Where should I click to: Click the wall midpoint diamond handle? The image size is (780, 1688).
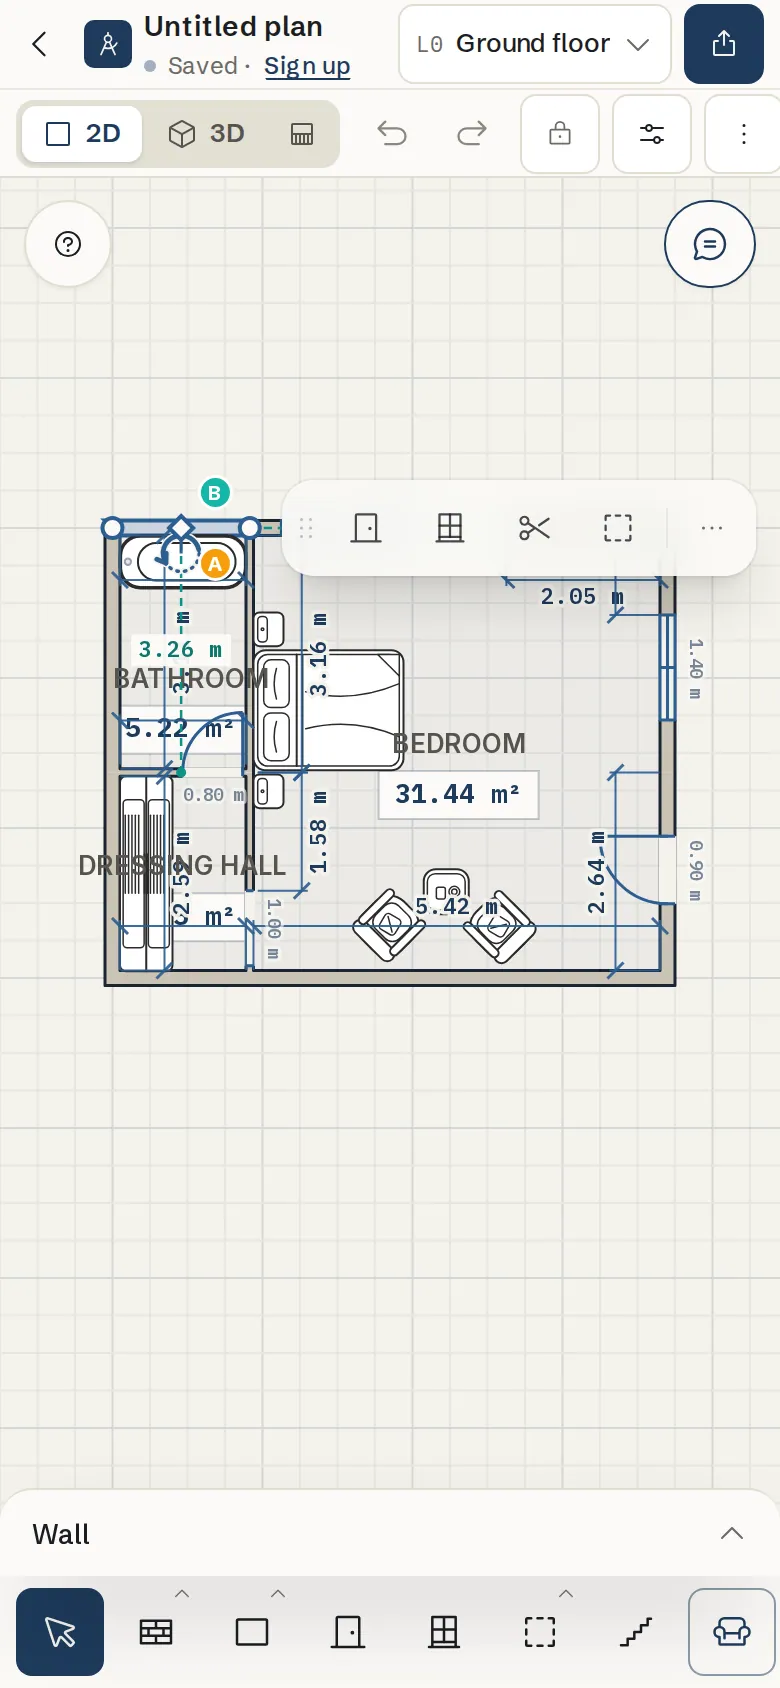click(181, 528)
